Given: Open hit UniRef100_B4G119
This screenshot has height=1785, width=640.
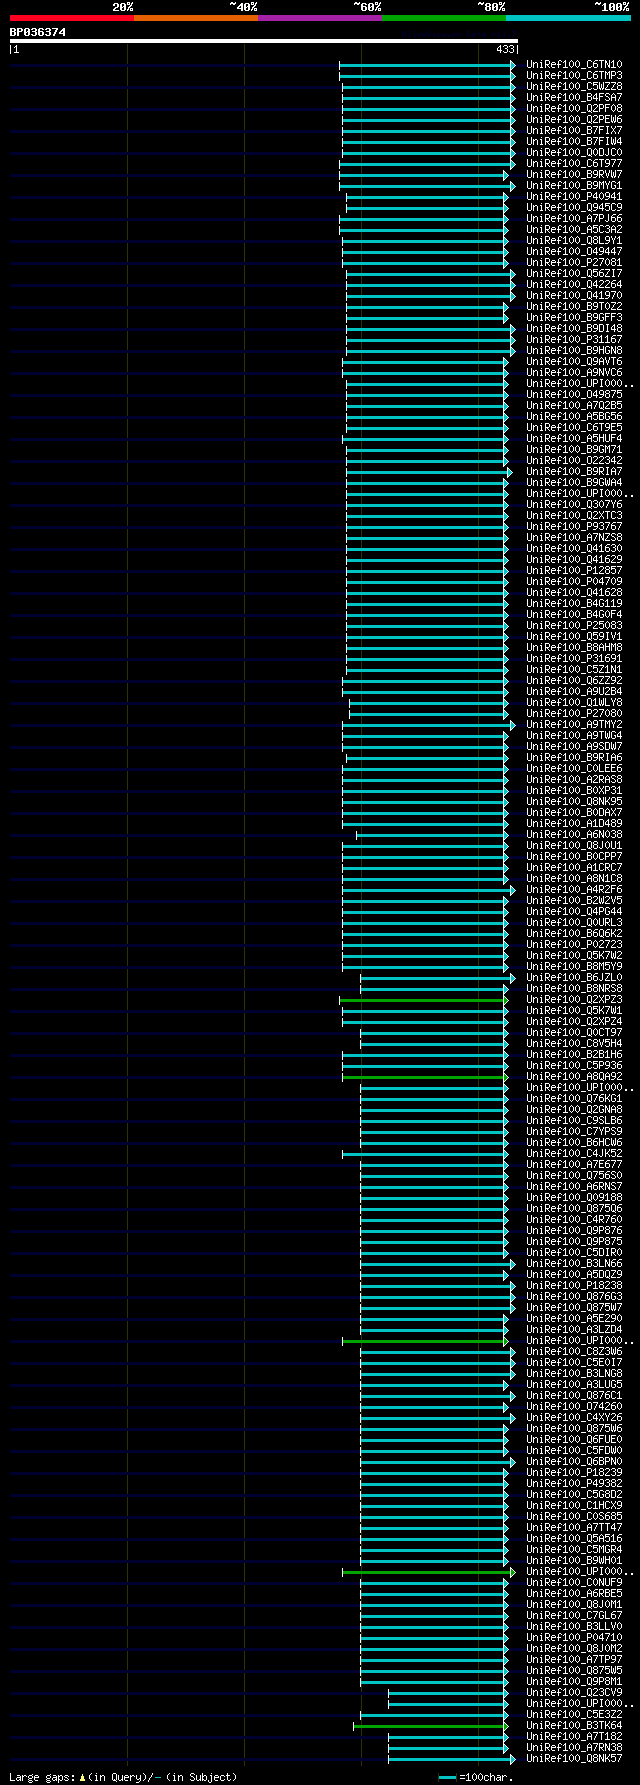Looking at the screenshot, I should 574,603.
